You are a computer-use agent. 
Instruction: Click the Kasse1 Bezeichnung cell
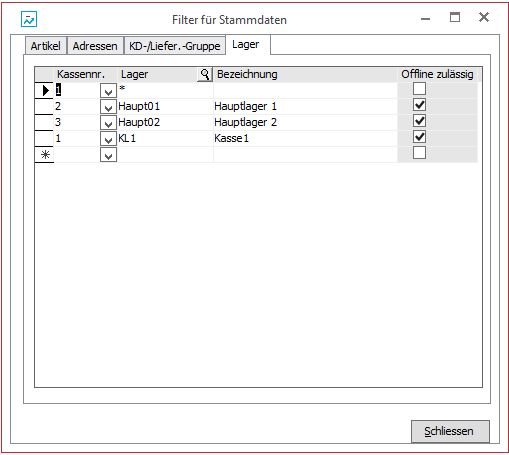[305, 139]
